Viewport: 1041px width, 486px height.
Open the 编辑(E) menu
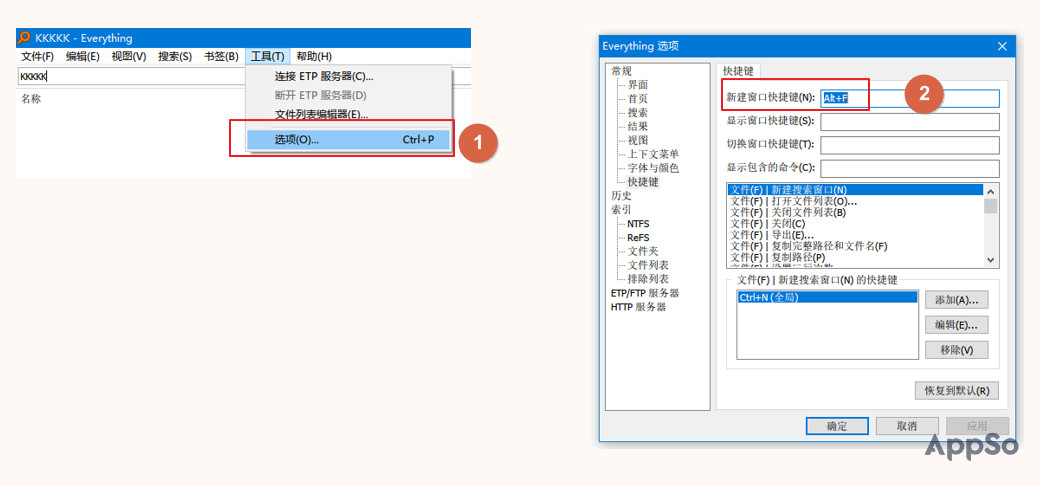(83, 57)
